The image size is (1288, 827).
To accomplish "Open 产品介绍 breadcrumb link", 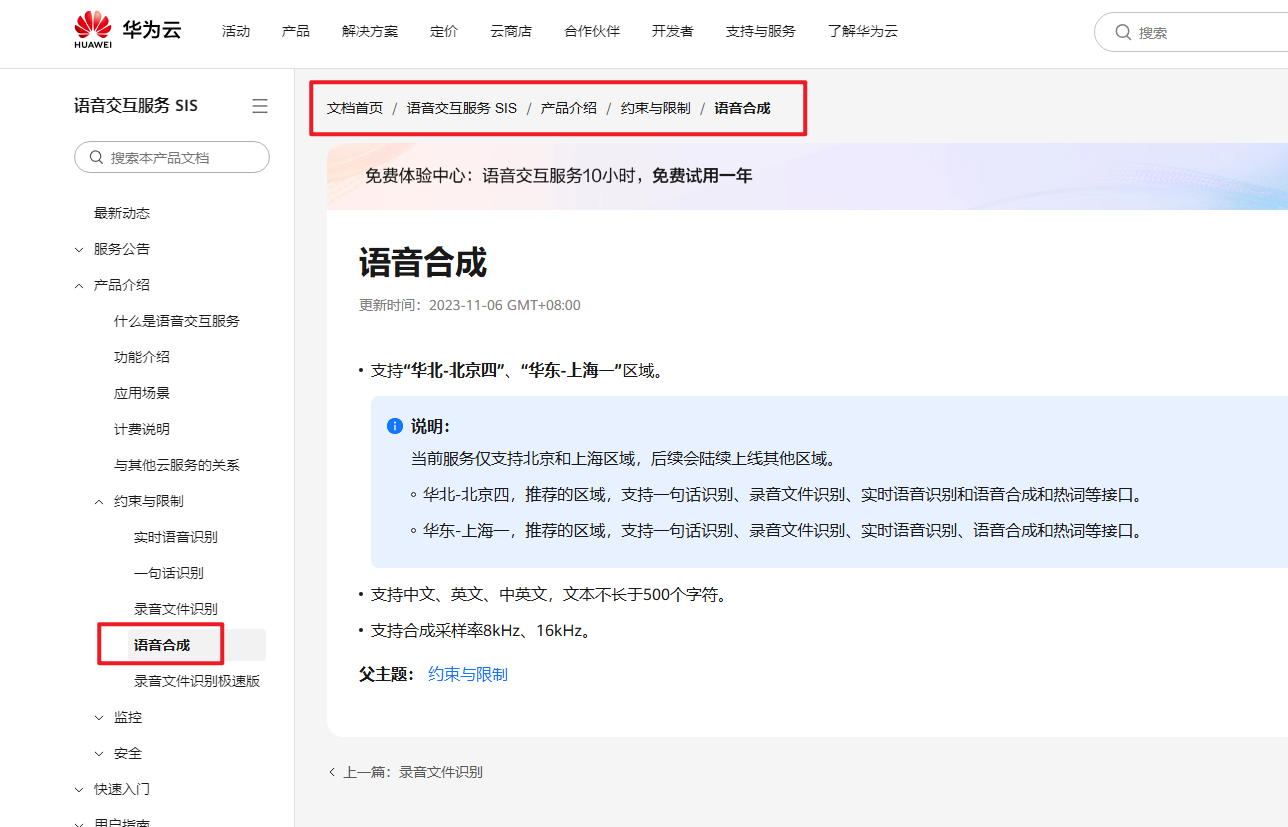I will coord(569,108).
